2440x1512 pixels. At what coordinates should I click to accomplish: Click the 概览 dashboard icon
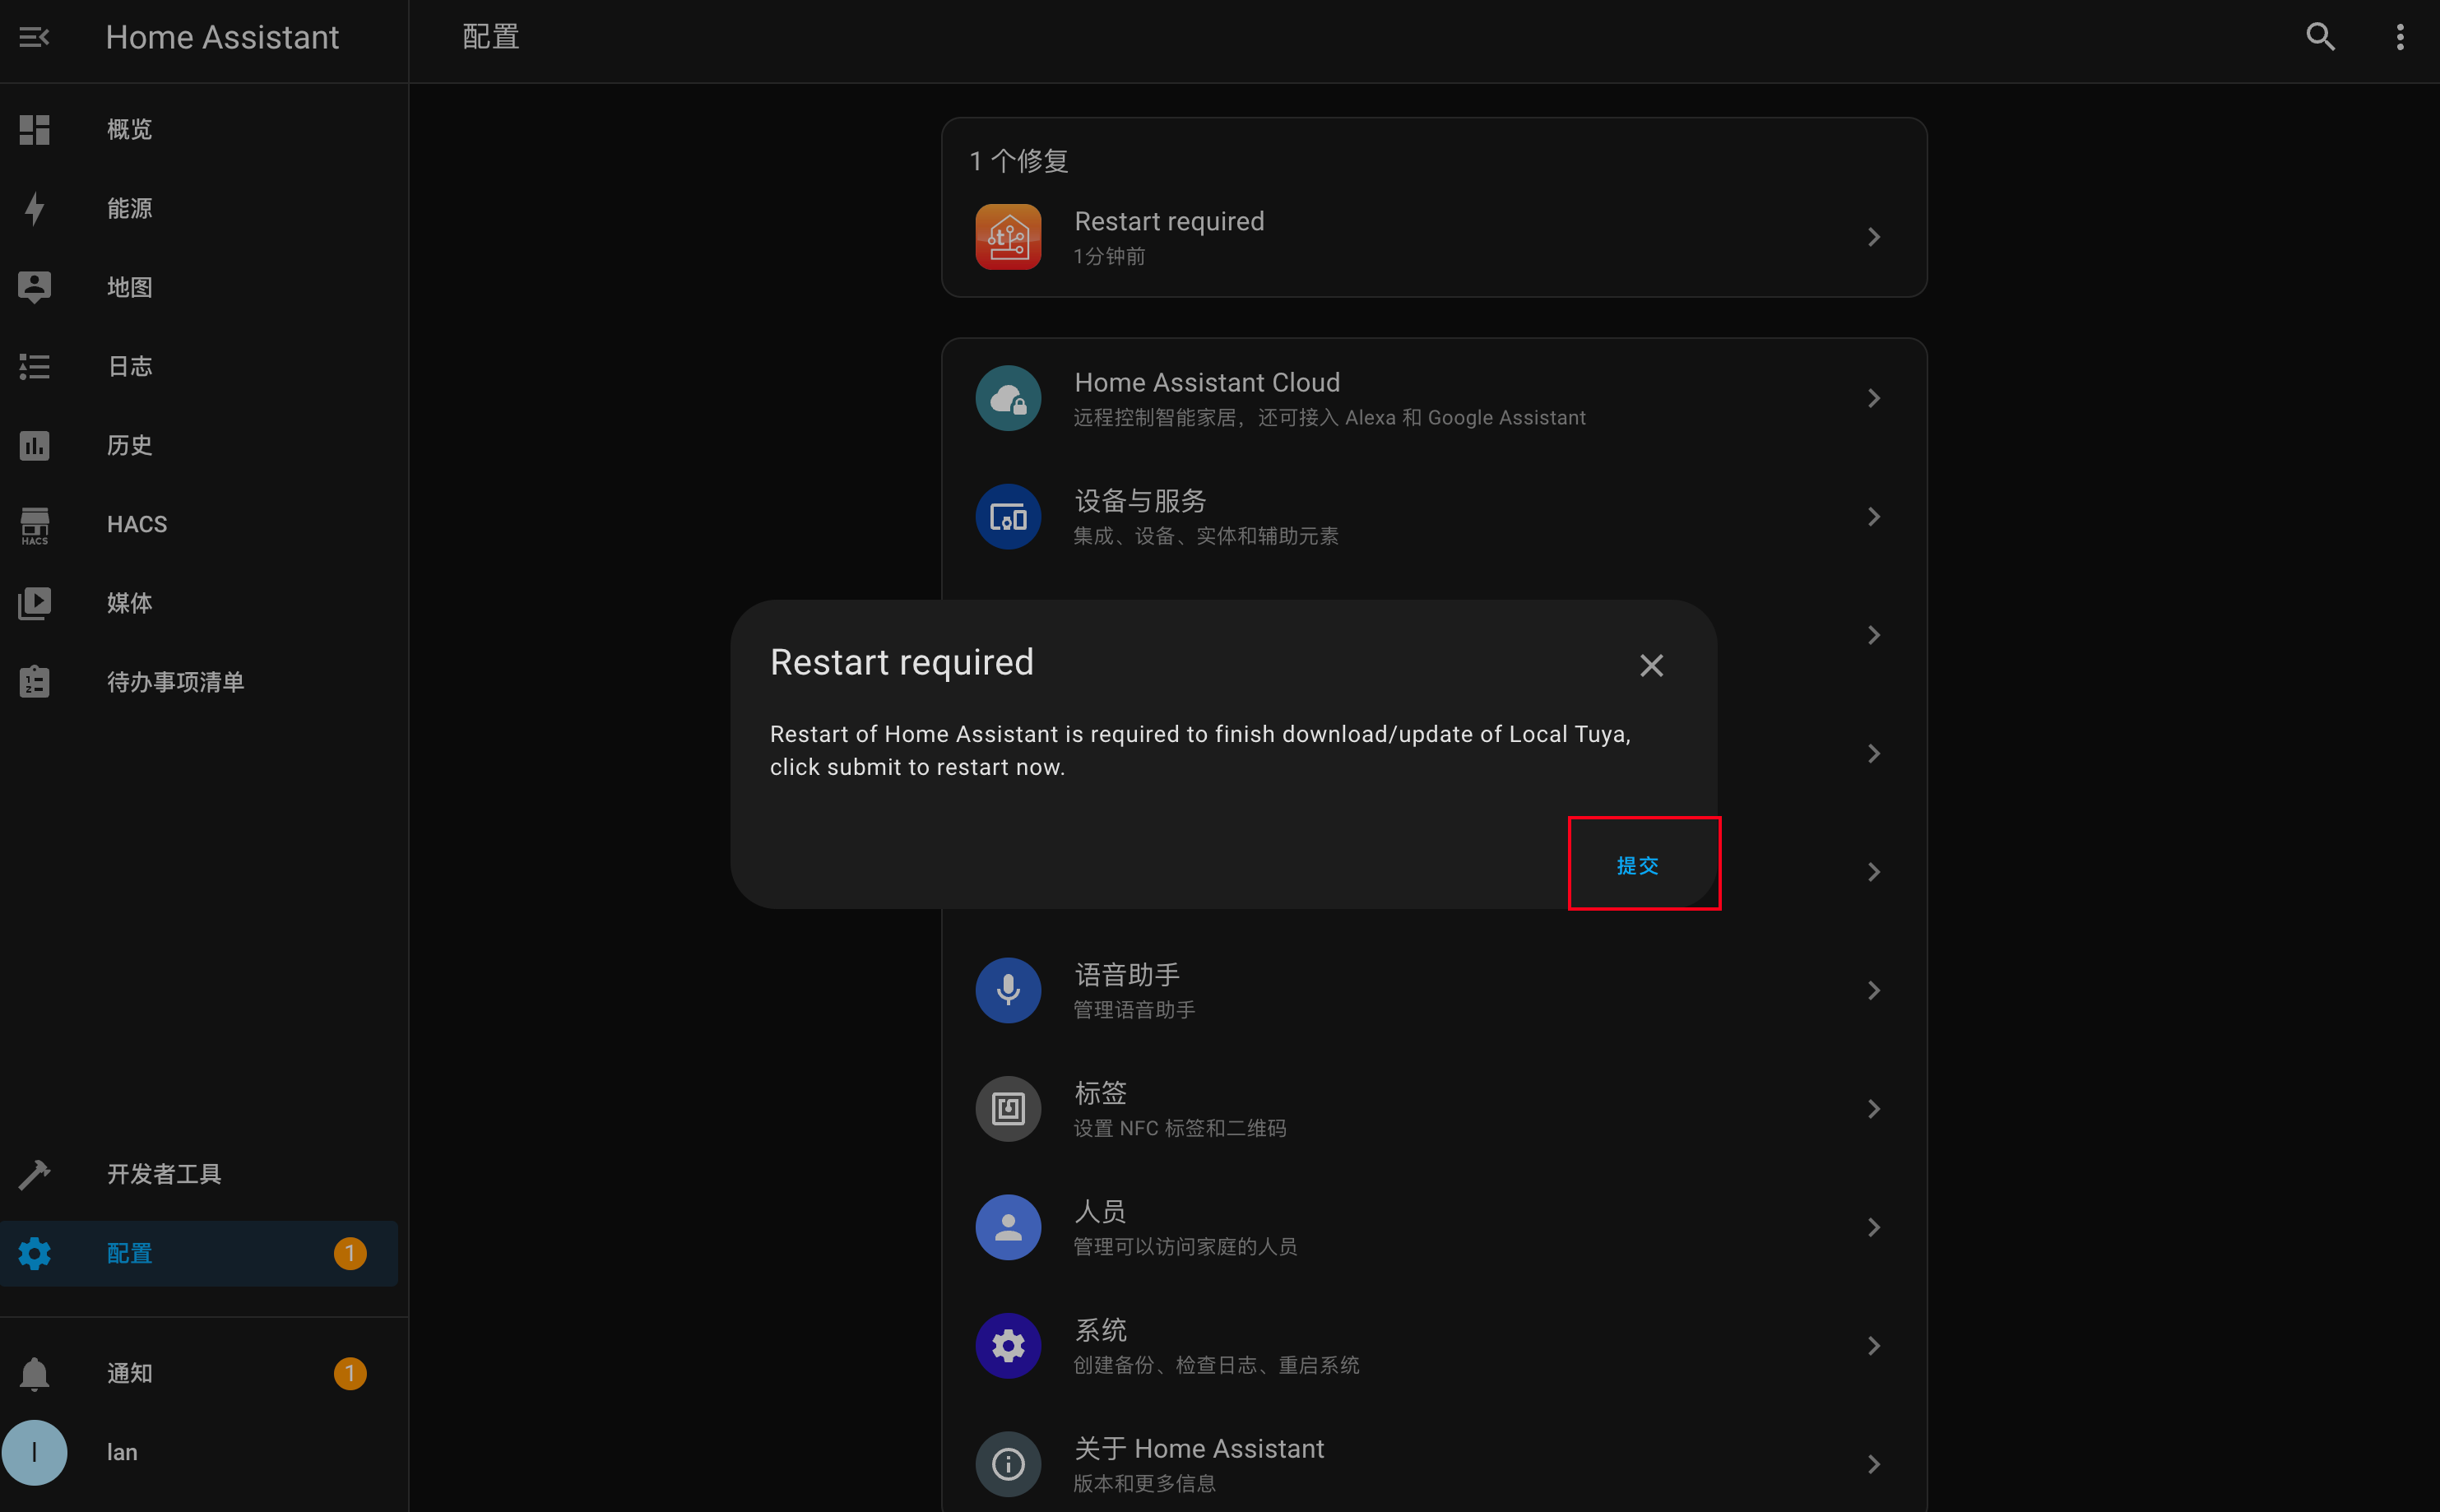(34, 129)
